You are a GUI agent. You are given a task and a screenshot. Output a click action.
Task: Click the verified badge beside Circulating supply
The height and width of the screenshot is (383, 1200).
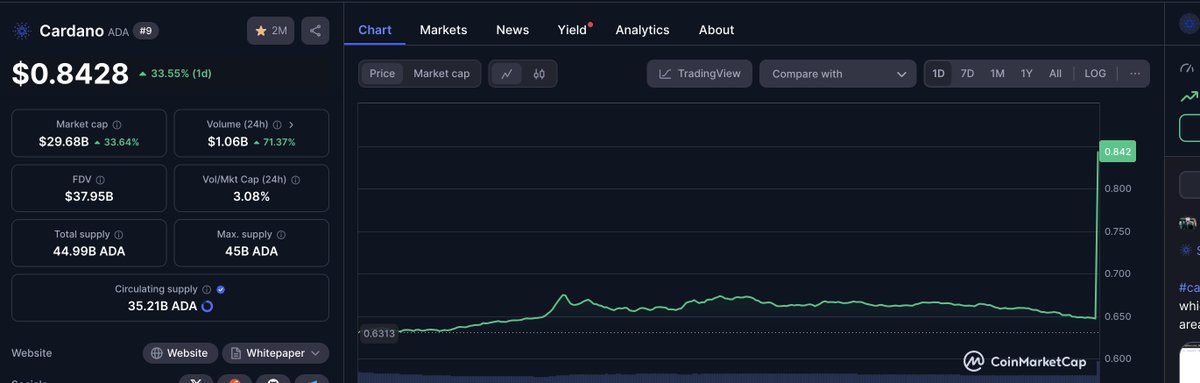click(220, 289)
